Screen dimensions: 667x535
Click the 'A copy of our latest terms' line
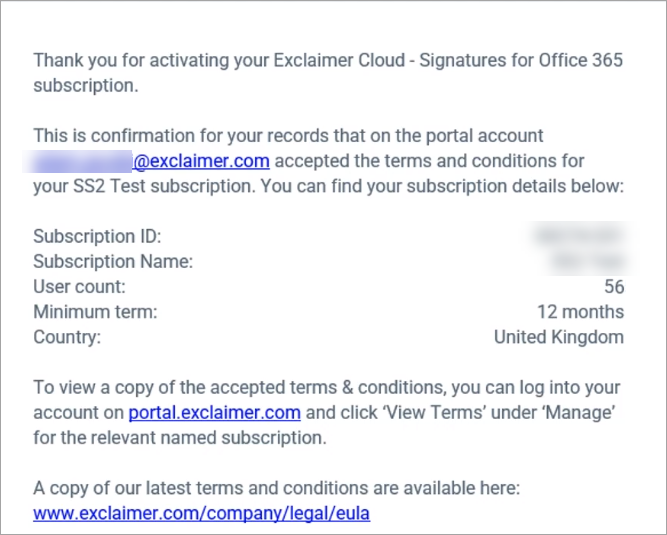[x=277, y=489]
